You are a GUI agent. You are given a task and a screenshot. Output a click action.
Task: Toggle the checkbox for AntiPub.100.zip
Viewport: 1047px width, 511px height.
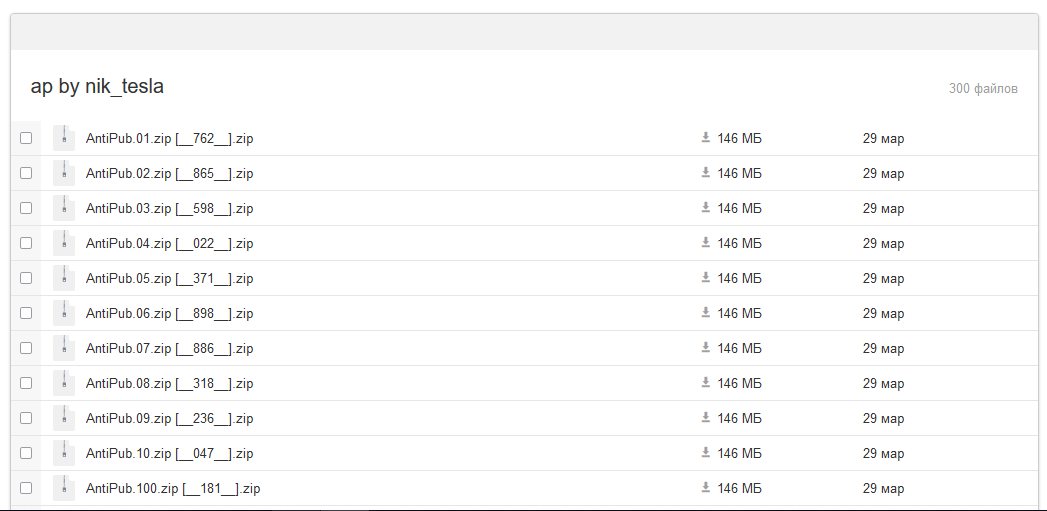click(25, 488)
